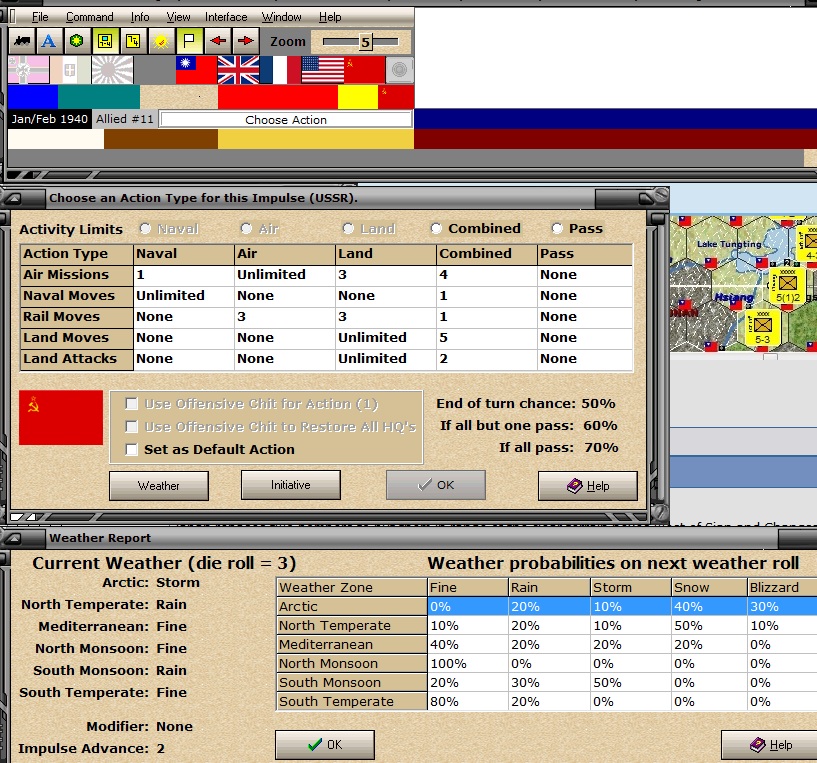817x763 pixels.
Task: Open the Interface menu
Action: point(226,17)
